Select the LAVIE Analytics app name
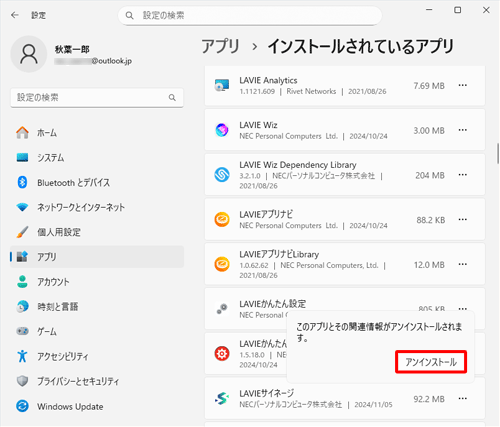The width and height of the screenshot is (500, 427). click(x=268, y=80)
